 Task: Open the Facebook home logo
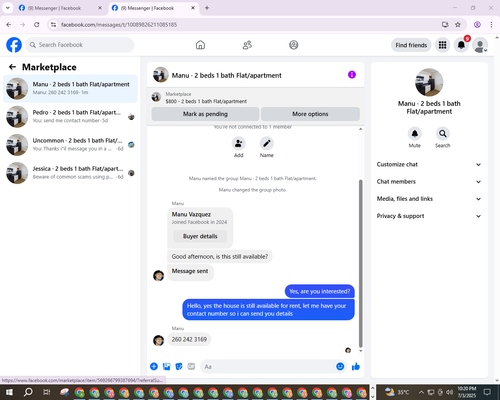[x=14, y=45]
